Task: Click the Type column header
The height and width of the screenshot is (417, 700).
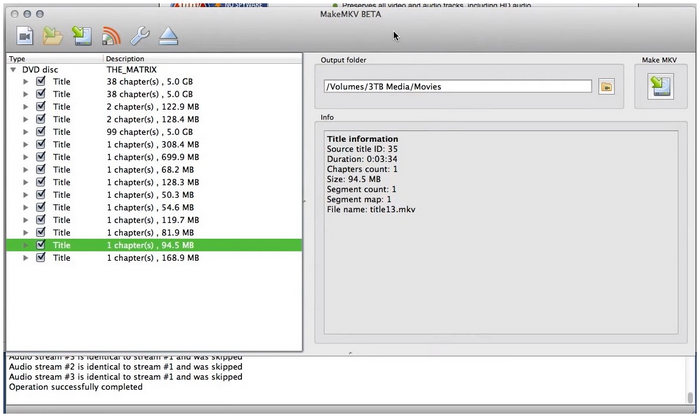Action: (50, 59)
